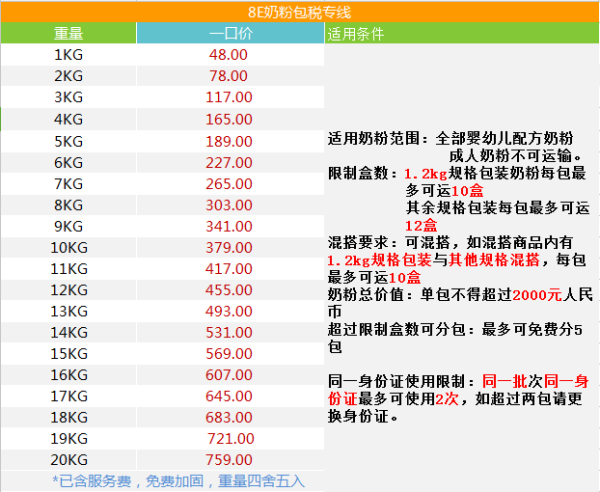Click the line 同一身份证使用限制
The image size is (600, 492).
pyautogui.click(x=458, y=381)
